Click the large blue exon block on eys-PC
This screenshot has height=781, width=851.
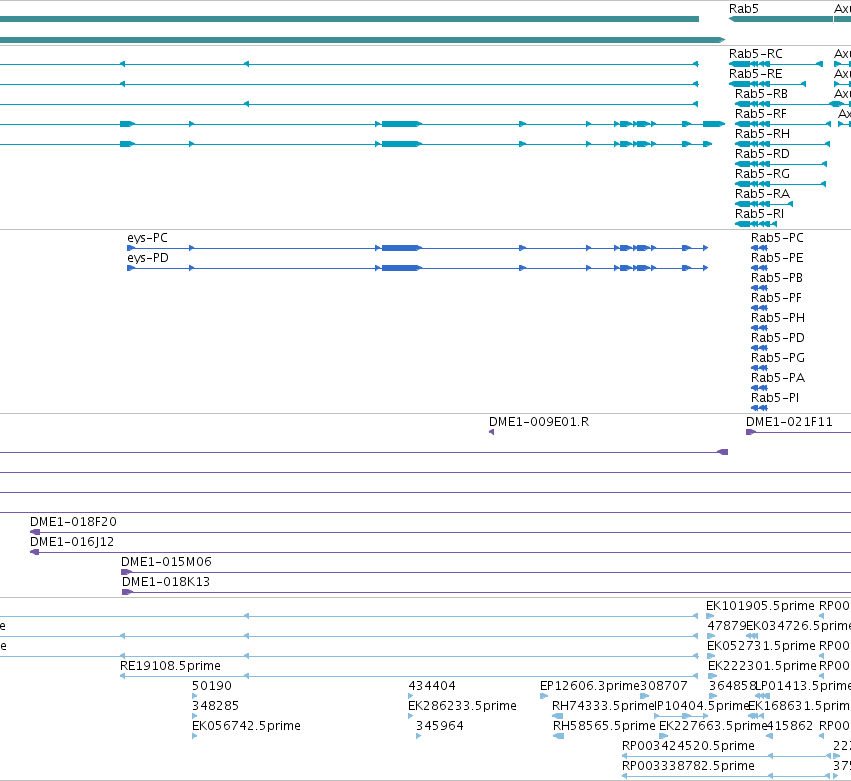(401, 248)
